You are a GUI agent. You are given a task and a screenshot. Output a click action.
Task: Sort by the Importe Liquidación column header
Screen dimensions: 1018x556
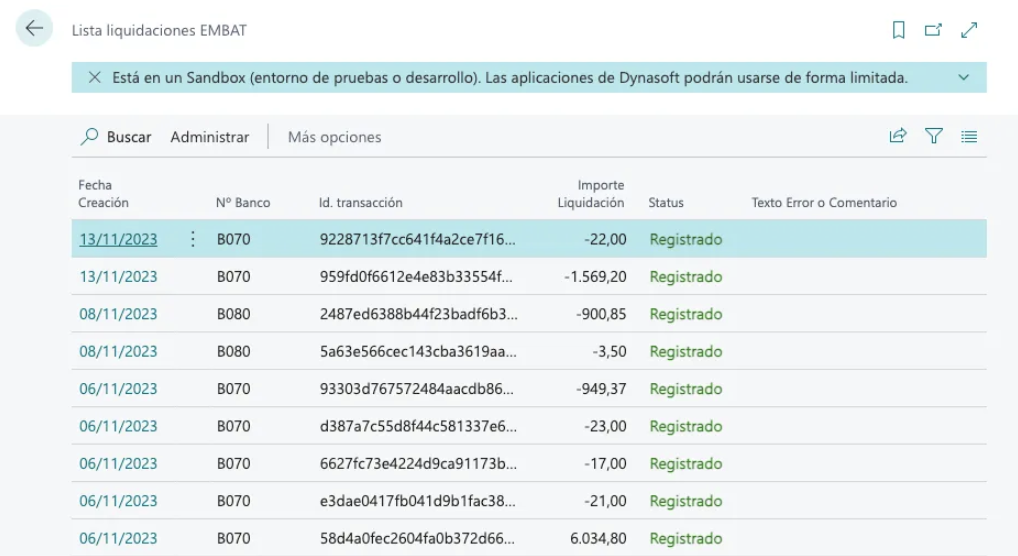tap(591, 194)
